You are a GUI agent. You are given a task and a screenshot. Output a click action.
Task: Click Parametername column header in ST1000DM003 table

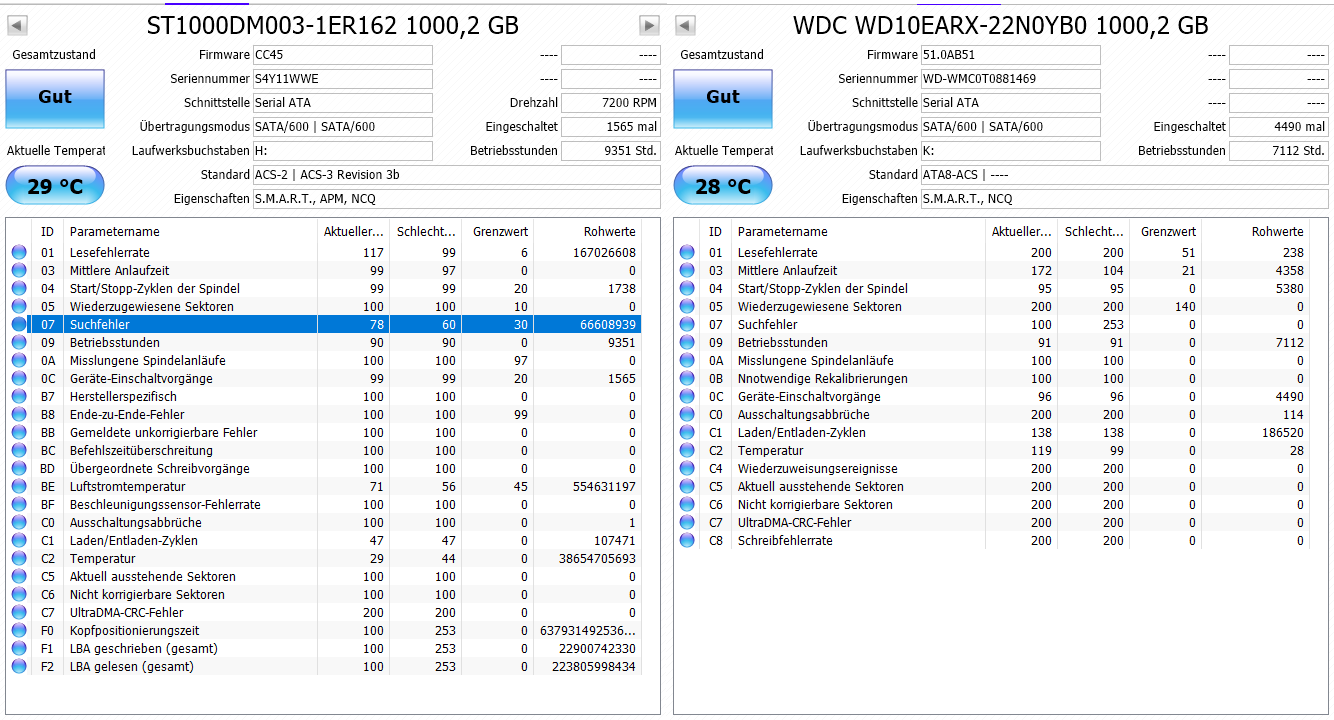(x=190, y=232)
